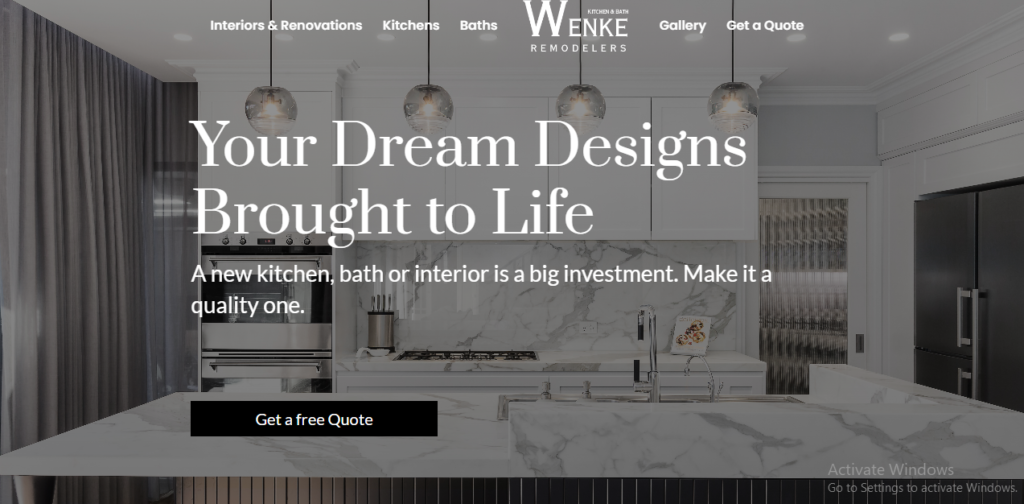Click Go to Settings to activate Windows text

[x=923, y=488]
